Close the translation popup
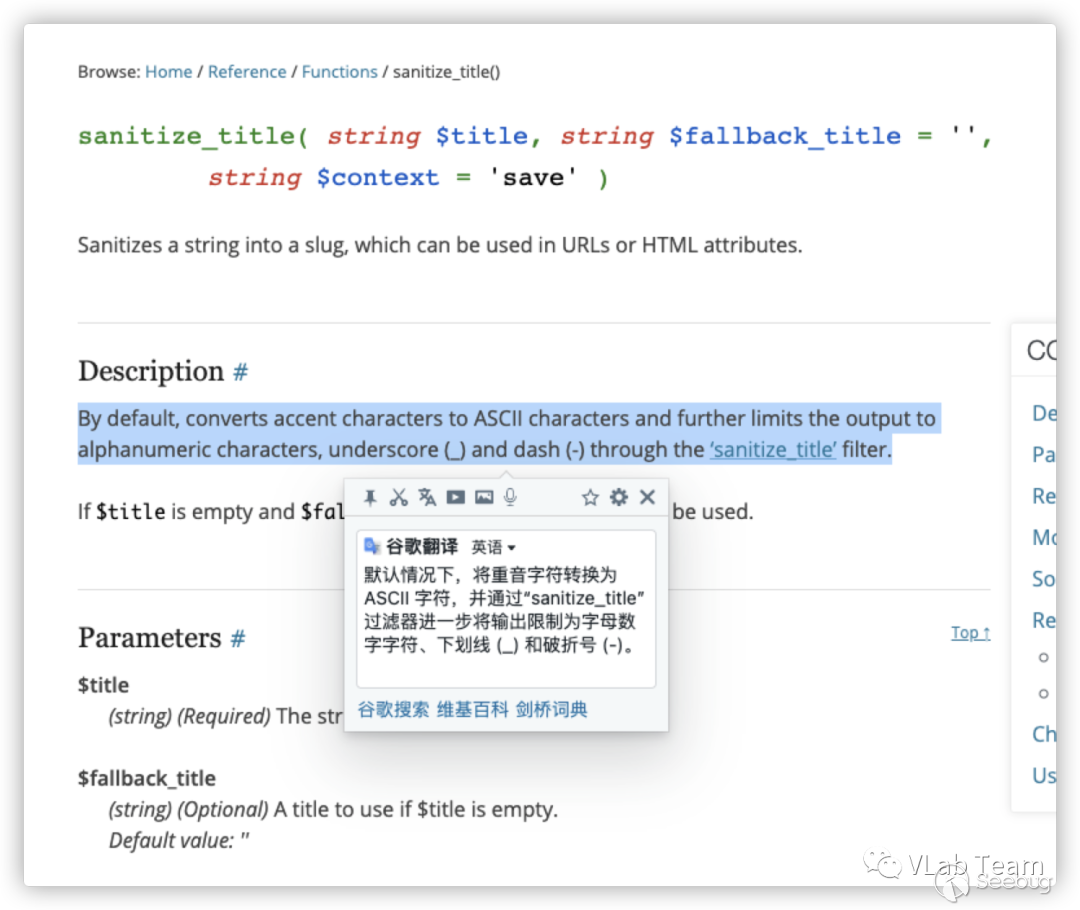Screen dimensions: 1080x910 (647, 497)
